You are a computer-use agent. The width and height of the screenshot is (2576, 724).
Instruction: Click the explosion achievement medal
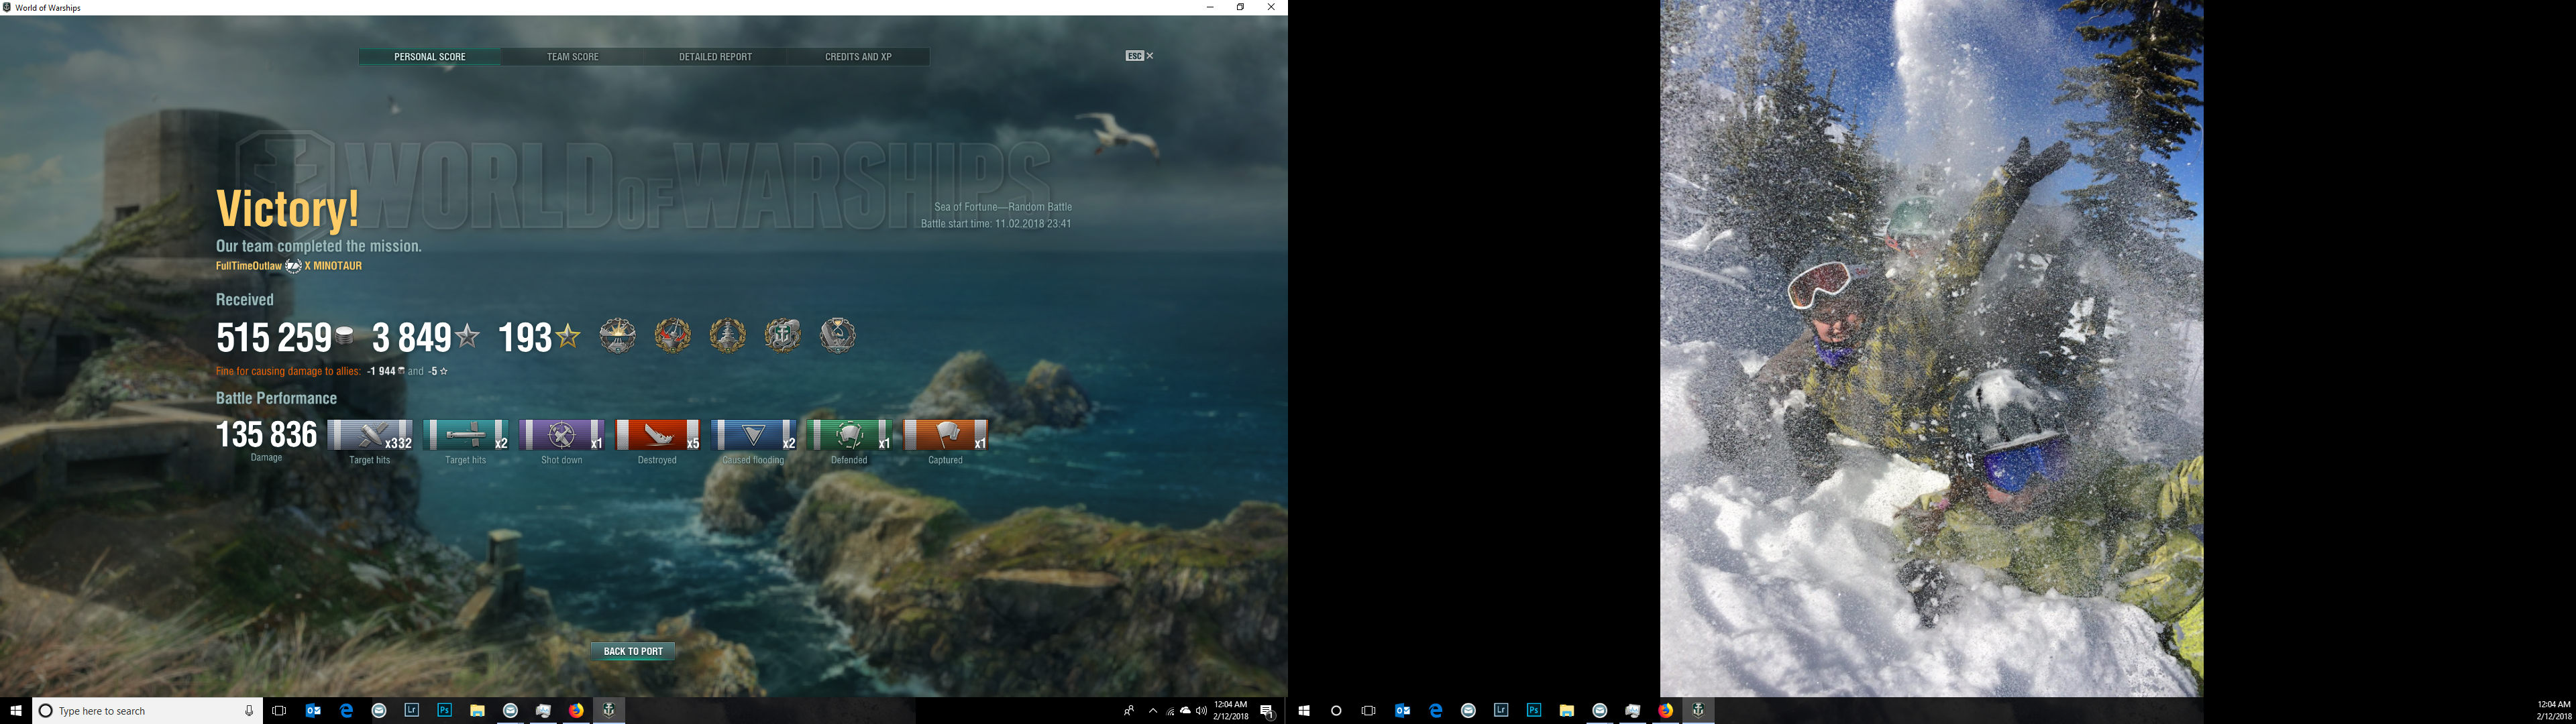tap(618, 335)
